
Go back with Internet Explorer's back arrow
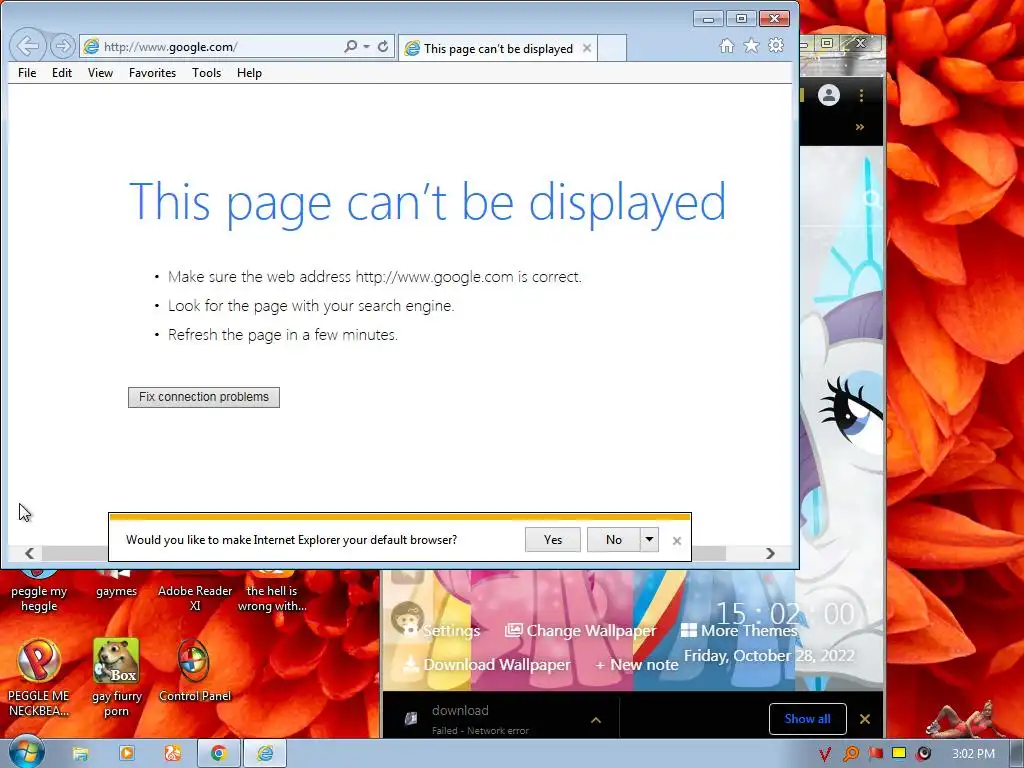tap(27, 46)
